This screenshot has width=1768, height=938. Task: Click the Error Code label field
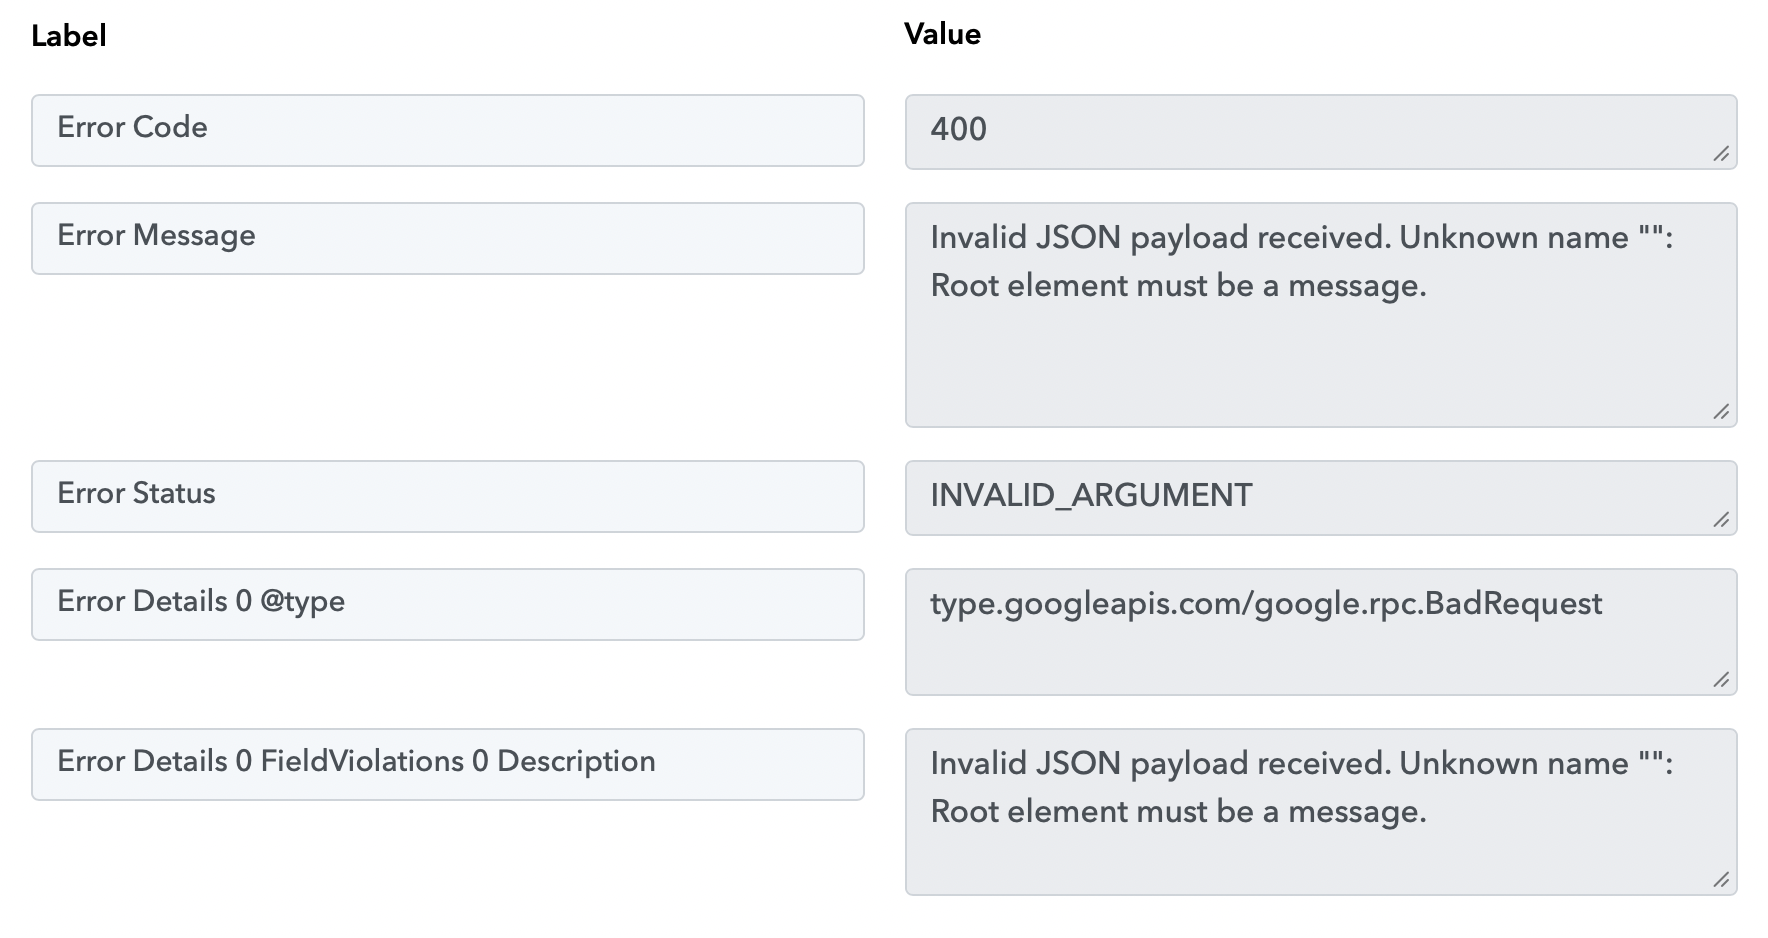click(x=448, y=131)
